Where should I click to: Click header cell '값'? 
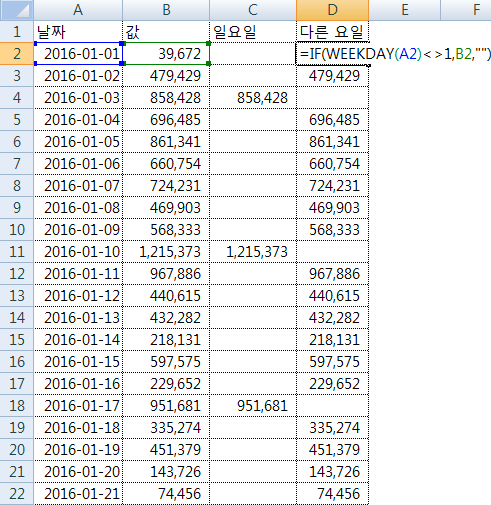[x=166, y=32]
